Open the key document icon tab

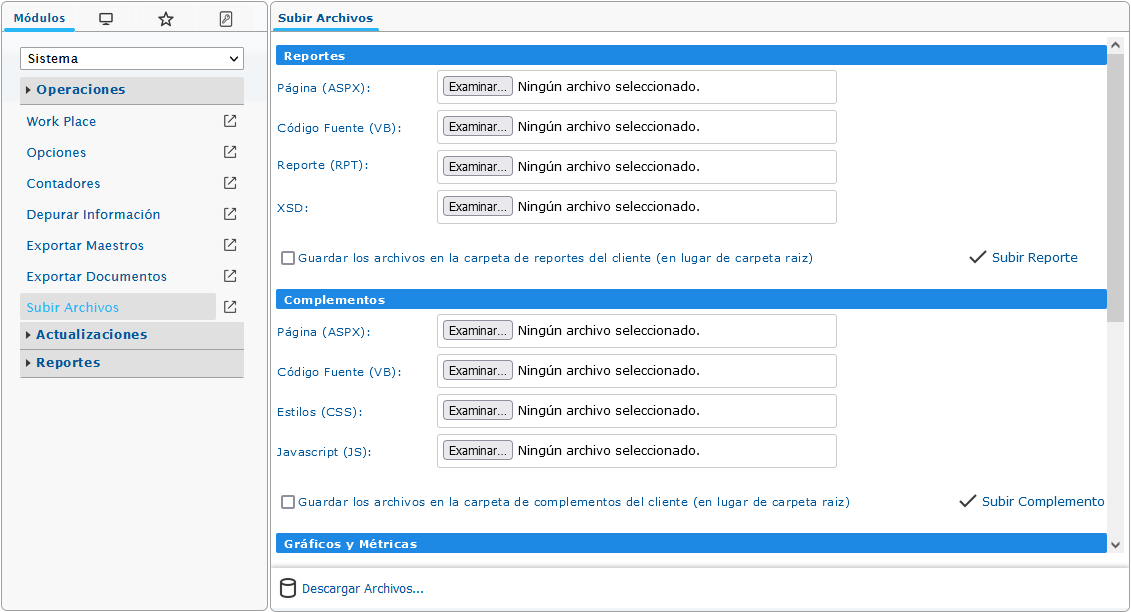(226, 19)
